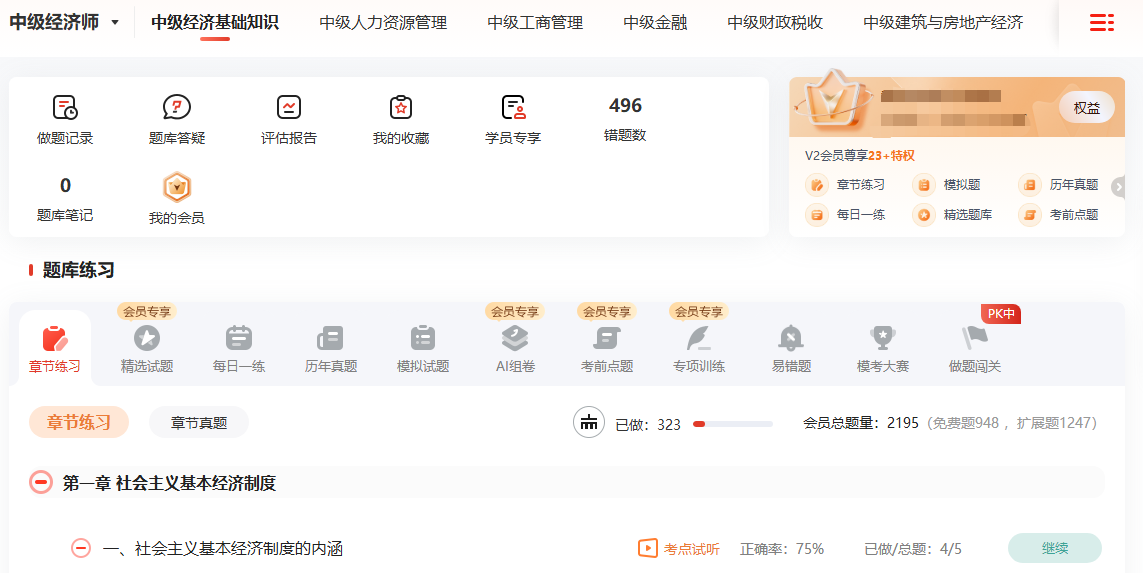
Task: Switch to the 中级金融 subject tab
Action: click(655, 22)
